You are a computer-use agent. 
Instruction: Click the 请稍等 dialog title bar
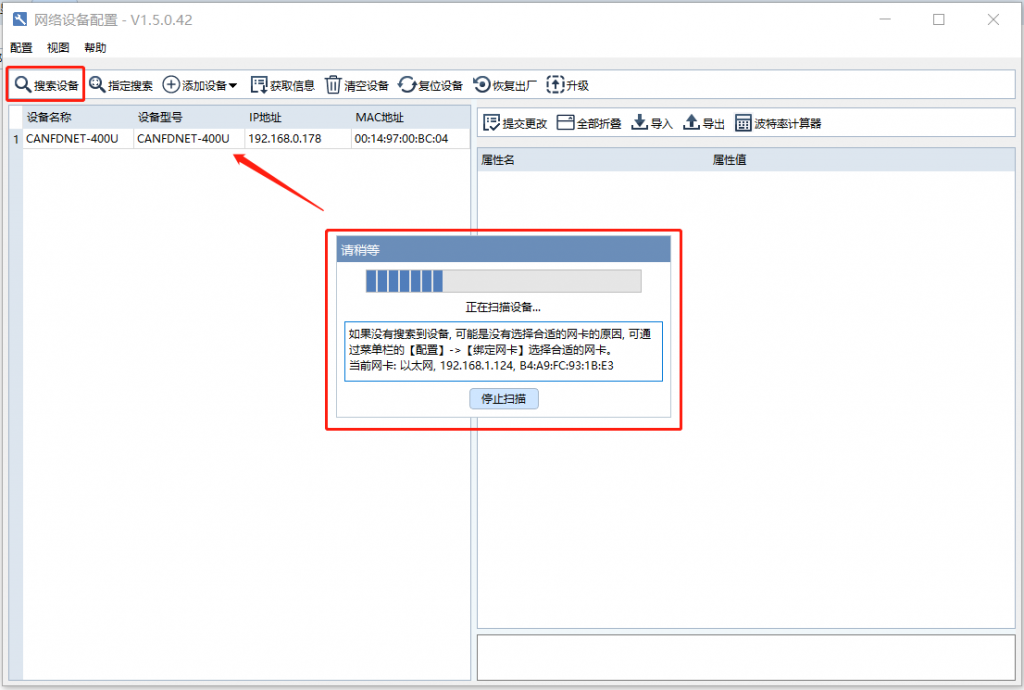pos(504,249)
